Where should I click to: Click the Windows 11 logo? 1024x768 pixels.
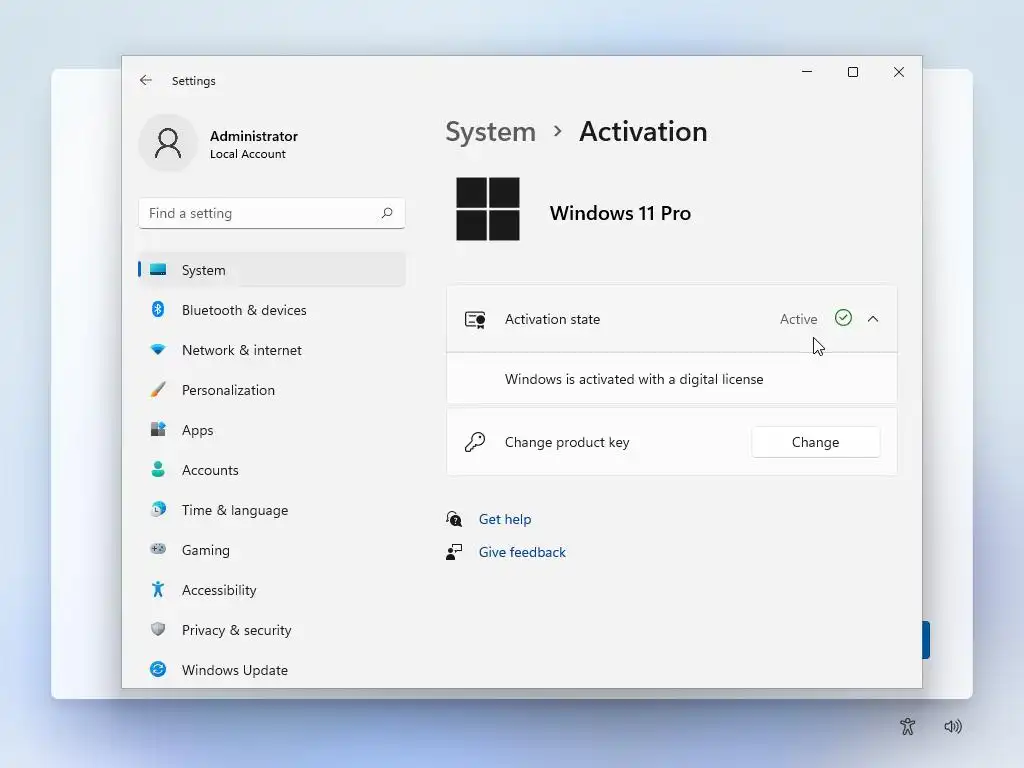pyautogui.click(x=488, y=209)
